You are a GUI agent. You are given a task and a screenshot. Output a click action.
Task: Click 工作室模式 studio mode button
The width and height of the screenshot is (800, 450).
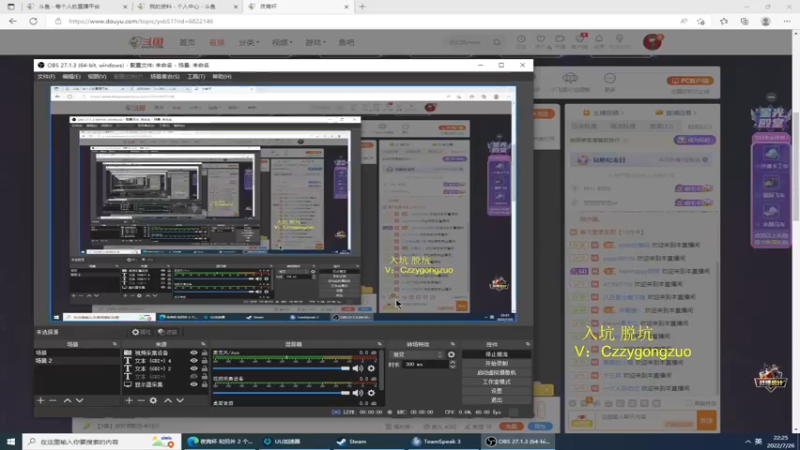coord(496,382)
